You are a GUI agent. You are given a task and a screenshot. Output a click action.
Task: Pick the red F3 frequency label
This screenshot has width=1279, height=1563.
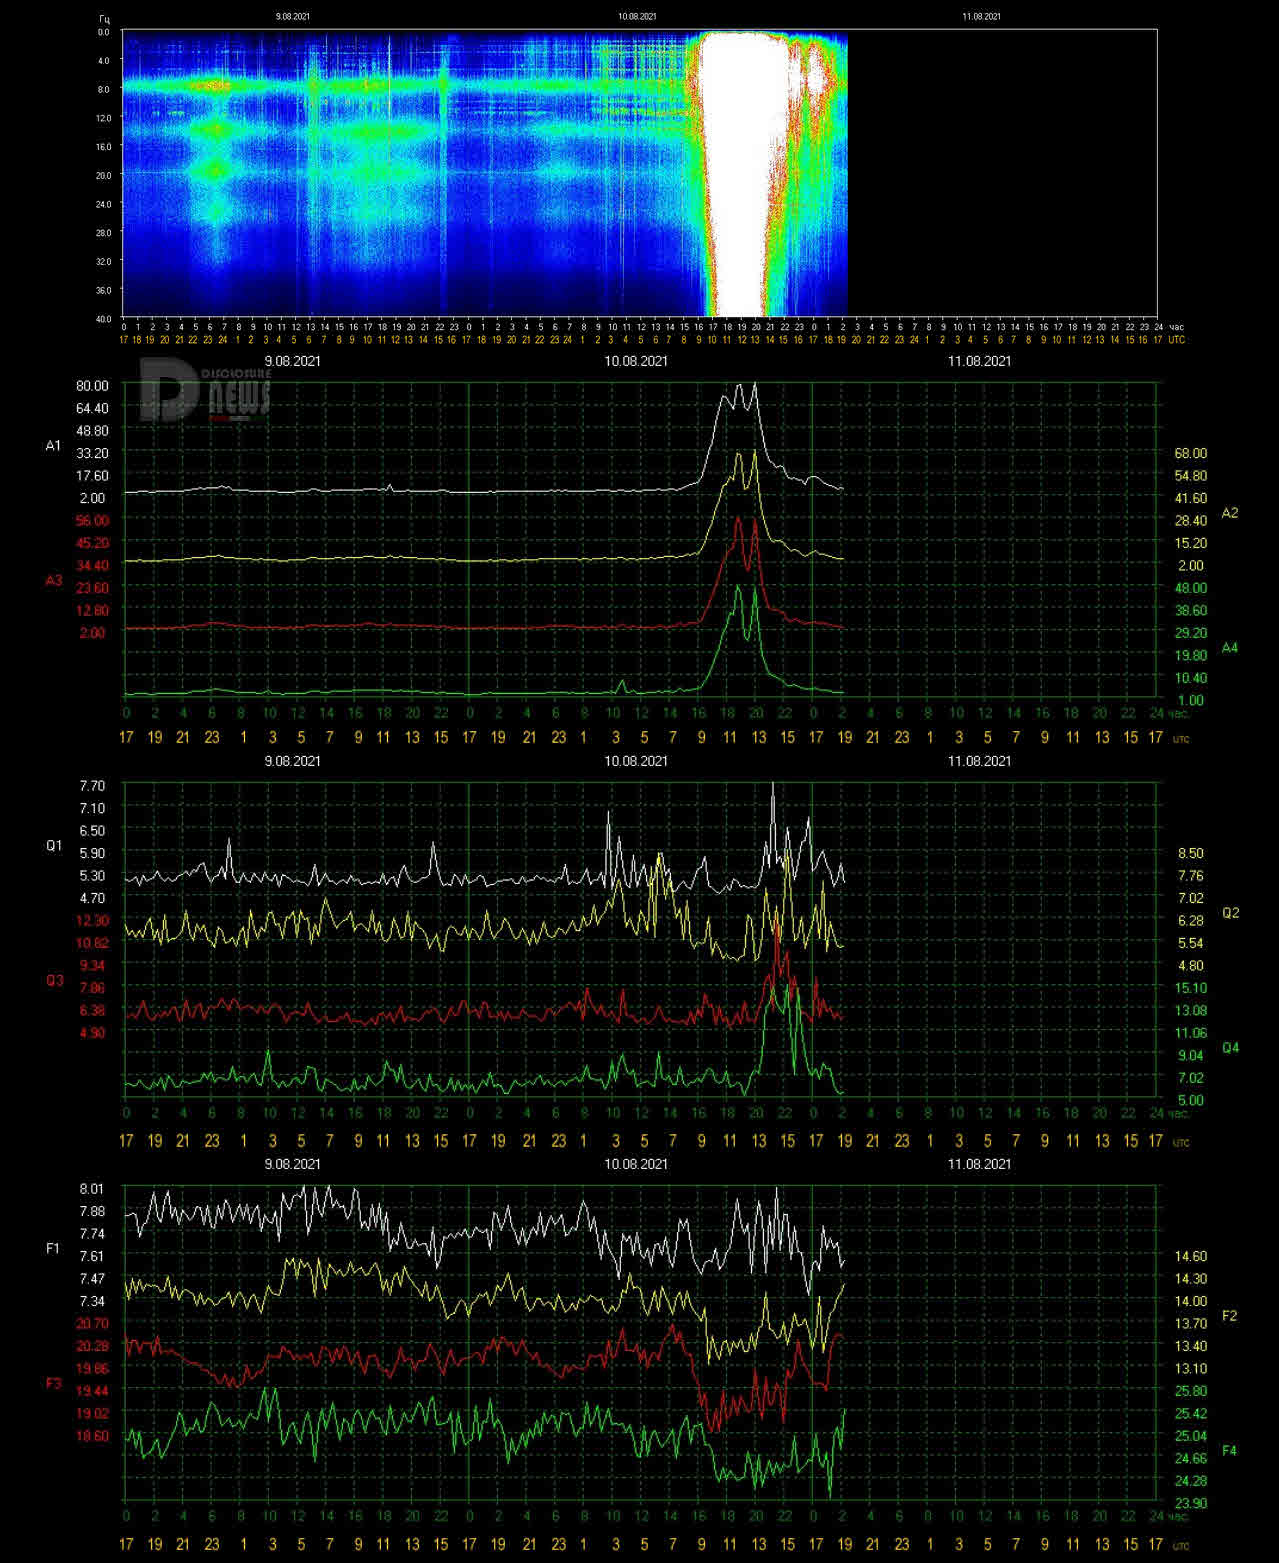click(54, 1383)
